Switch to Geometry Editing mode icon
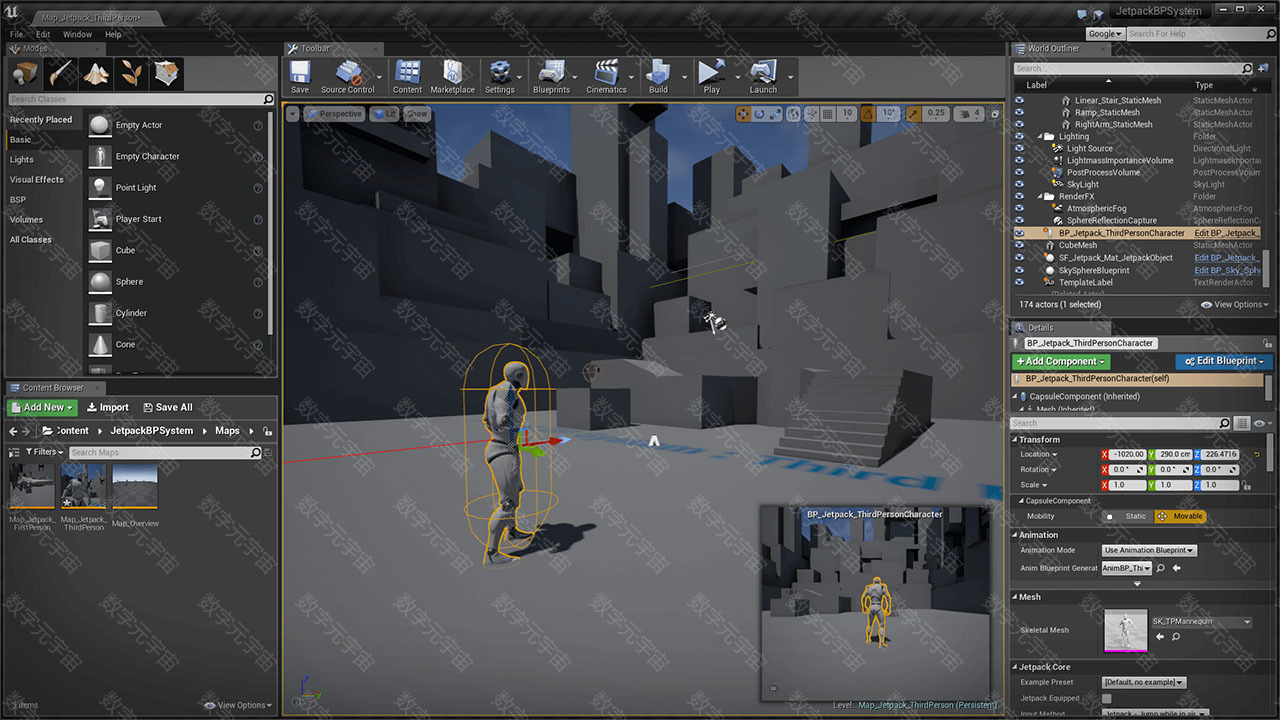The width and height of the screenshot is (1280, 720). pyautogui.click(x=167, y=73)
